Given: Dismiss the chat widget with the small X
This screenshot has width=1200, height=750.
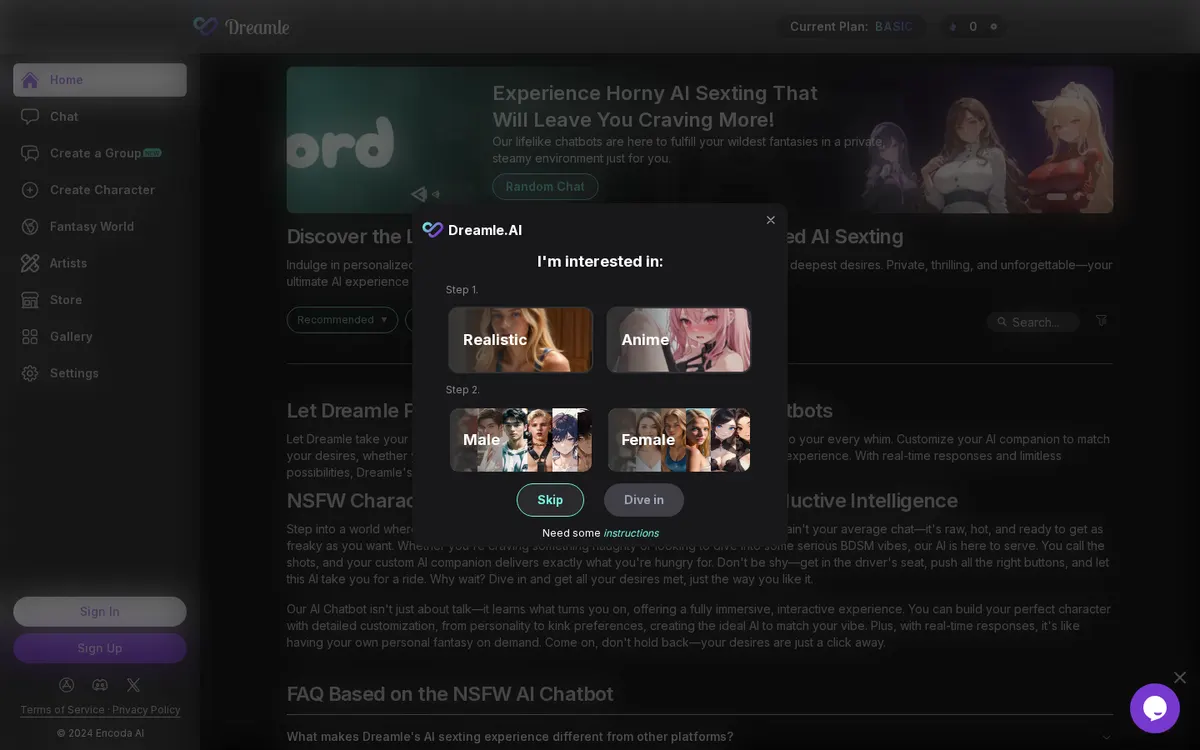Looking at the screenshot, I should [x=1180, y=678].
